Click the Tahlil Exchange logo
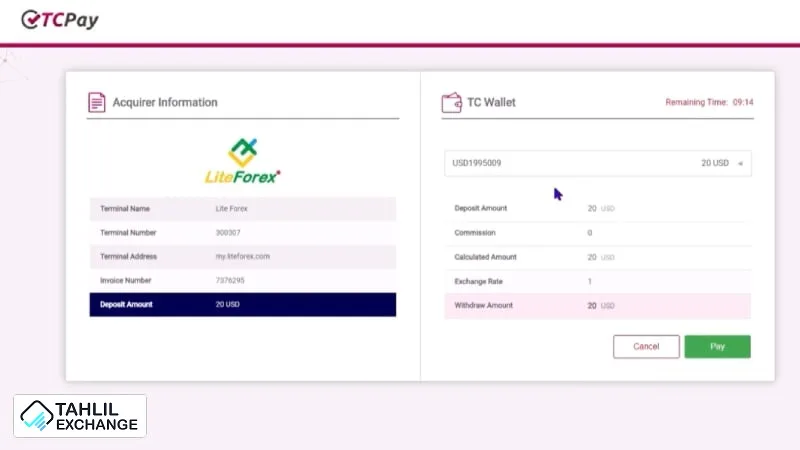 [x=80, y=415]
